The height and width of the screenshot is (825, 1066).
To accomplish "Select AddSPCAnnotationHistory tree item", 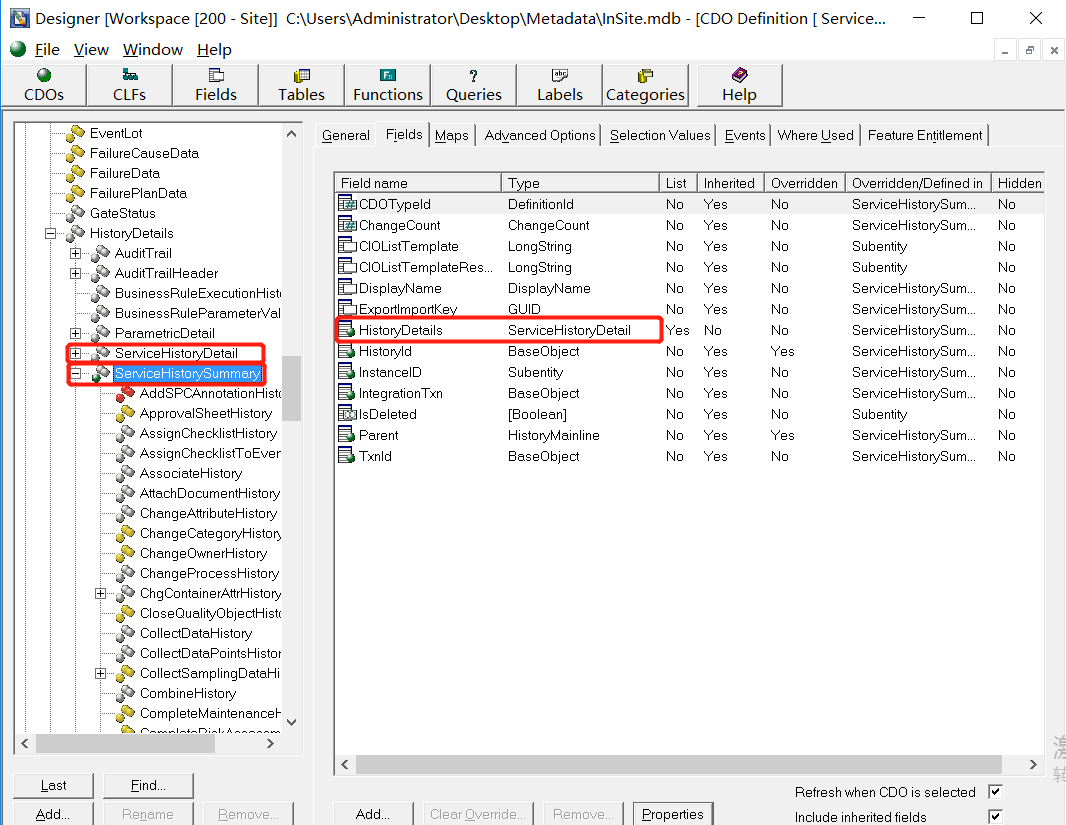I will 210,393.
